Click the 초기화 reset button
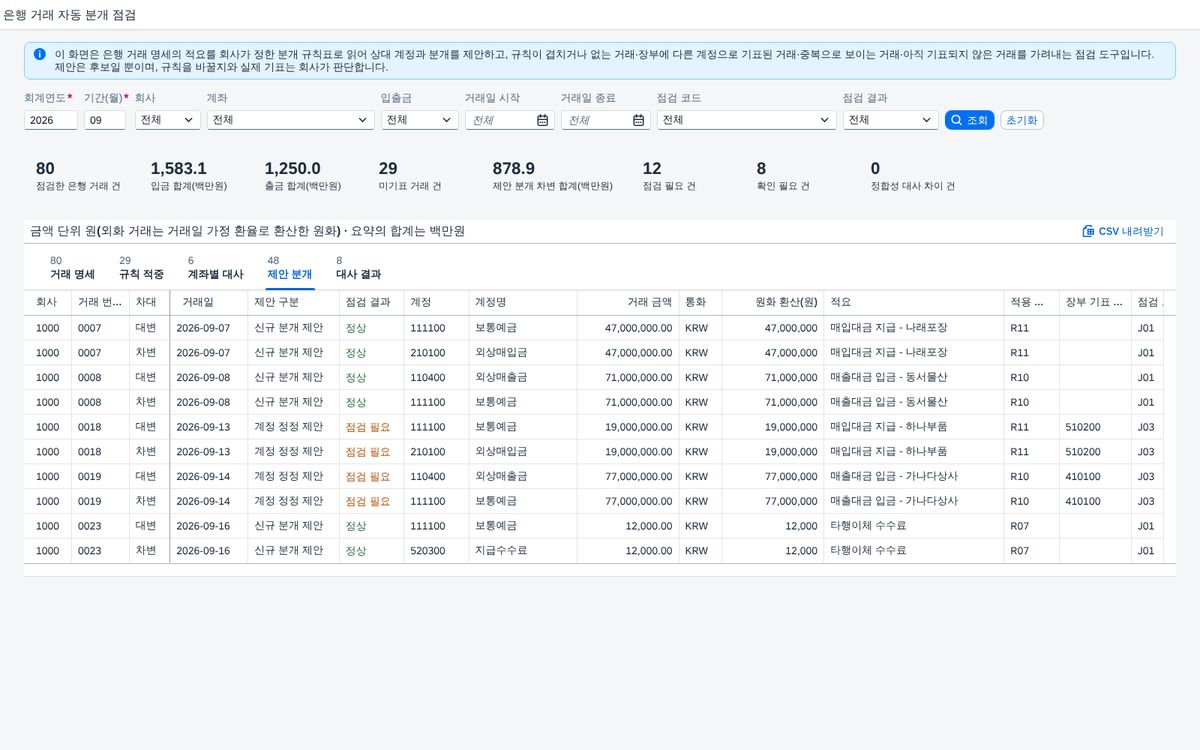The height and width of the screenshot is (750, 1200). (1022, 120)
